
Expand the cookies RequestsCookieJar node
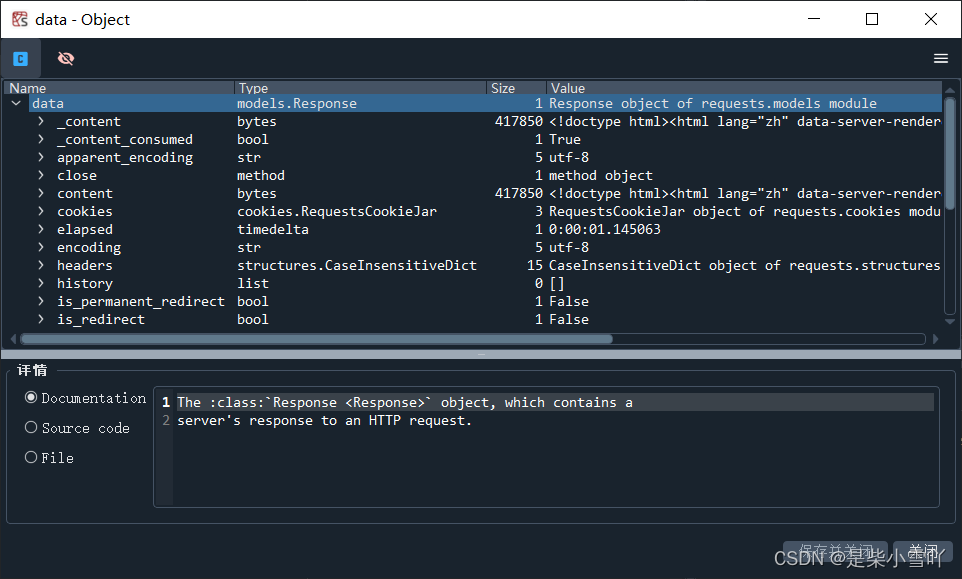39,211
